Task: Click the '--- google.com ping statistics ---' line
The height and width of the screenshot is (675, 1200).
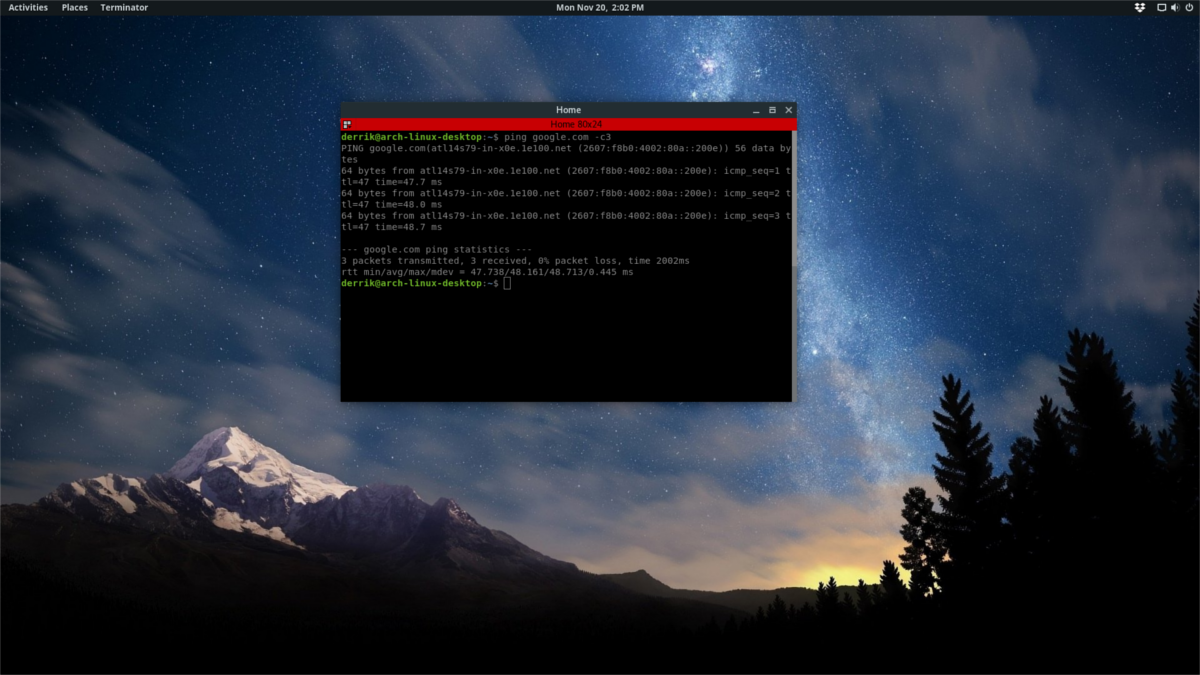Action: 437,249
